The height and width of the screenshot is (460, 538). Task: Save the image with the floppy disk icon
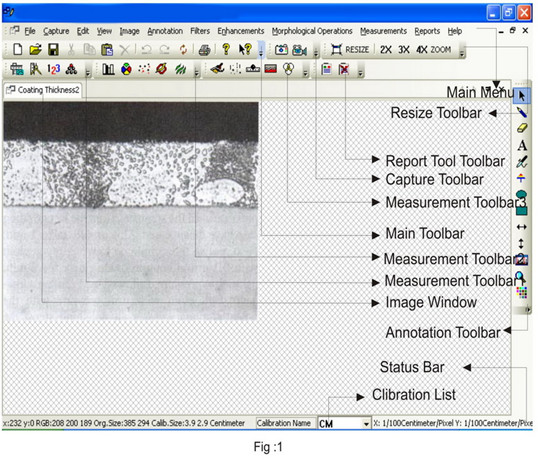pos(53,50)
